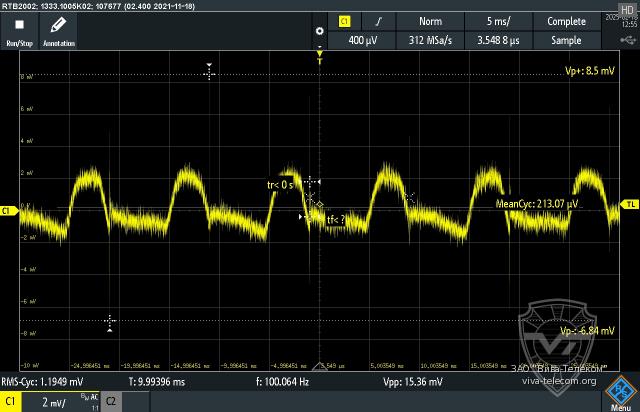Change the 400 µV trigger level
Screen dimensions: 640x412
tap(362, 40)
